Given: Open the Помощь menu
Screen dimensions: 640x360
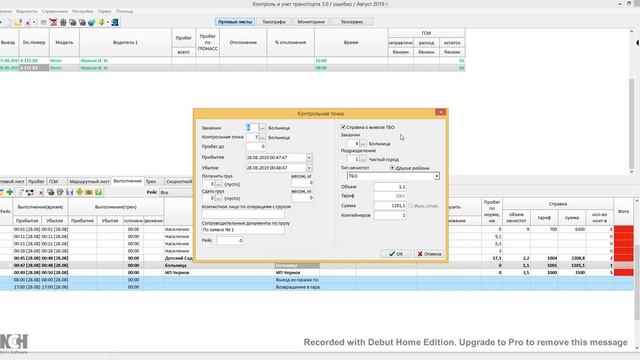Looking at the screenshot, I should [124, 11].
